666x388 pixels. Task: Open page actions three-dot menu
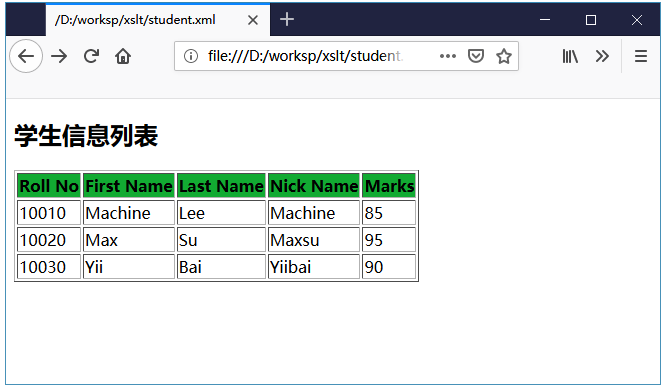pyautogui.click(x=448, y=56)
